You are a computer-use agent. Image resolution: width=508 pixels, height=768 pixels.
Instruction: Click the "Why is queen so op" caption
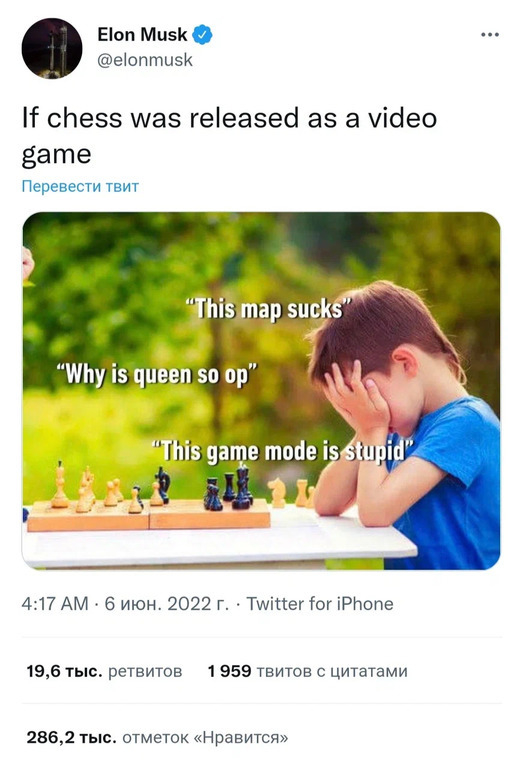tap(157, 375)
